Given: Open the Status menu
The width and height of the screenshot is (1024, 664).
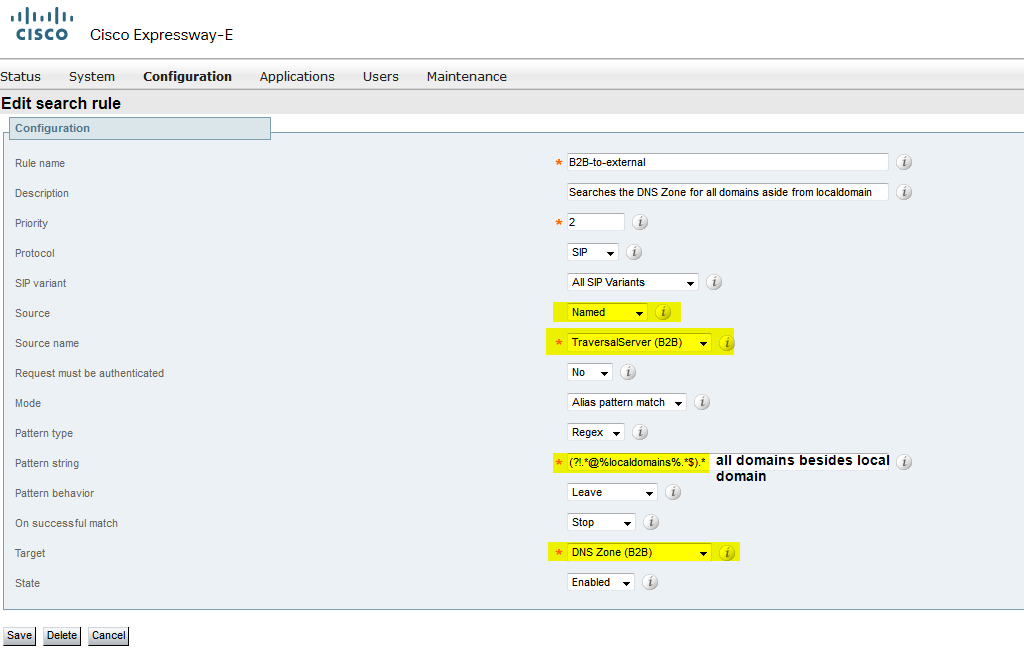Looking at the screenshot, I should click(x=20, y=76).
